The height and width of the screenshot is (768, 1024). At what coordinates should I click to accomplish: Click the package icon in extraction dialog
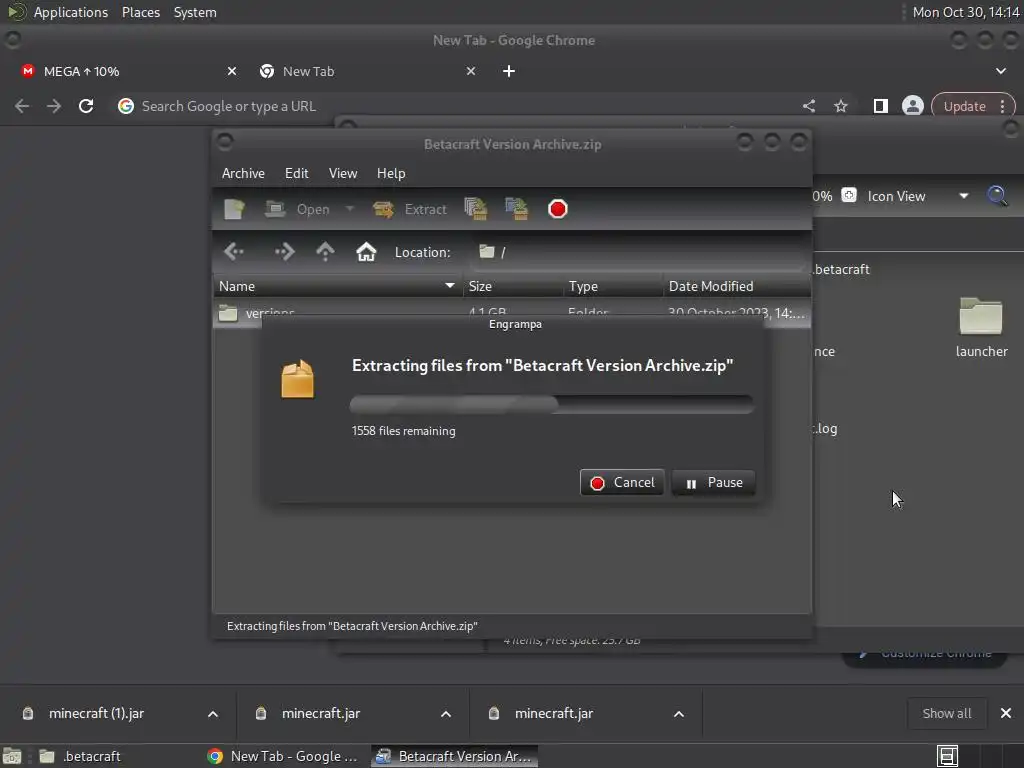click(298, 379)
